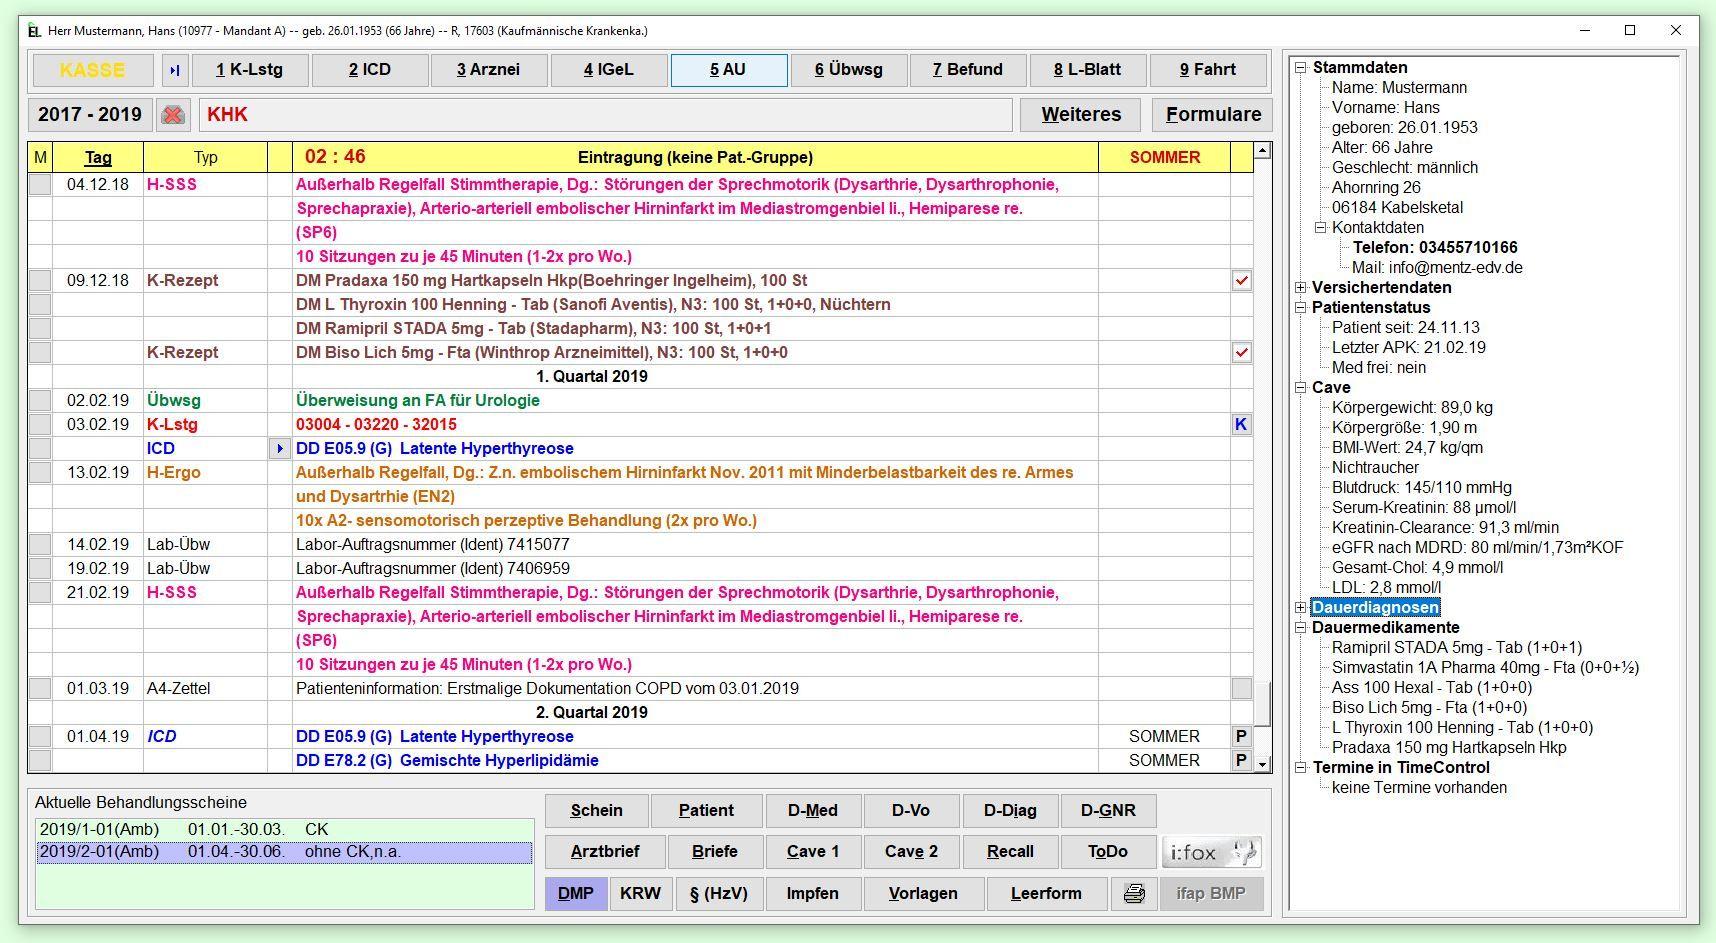
Task: Clear the KHK selection using the red X icon
Action: pyautogui.click(x=173, y=115)
